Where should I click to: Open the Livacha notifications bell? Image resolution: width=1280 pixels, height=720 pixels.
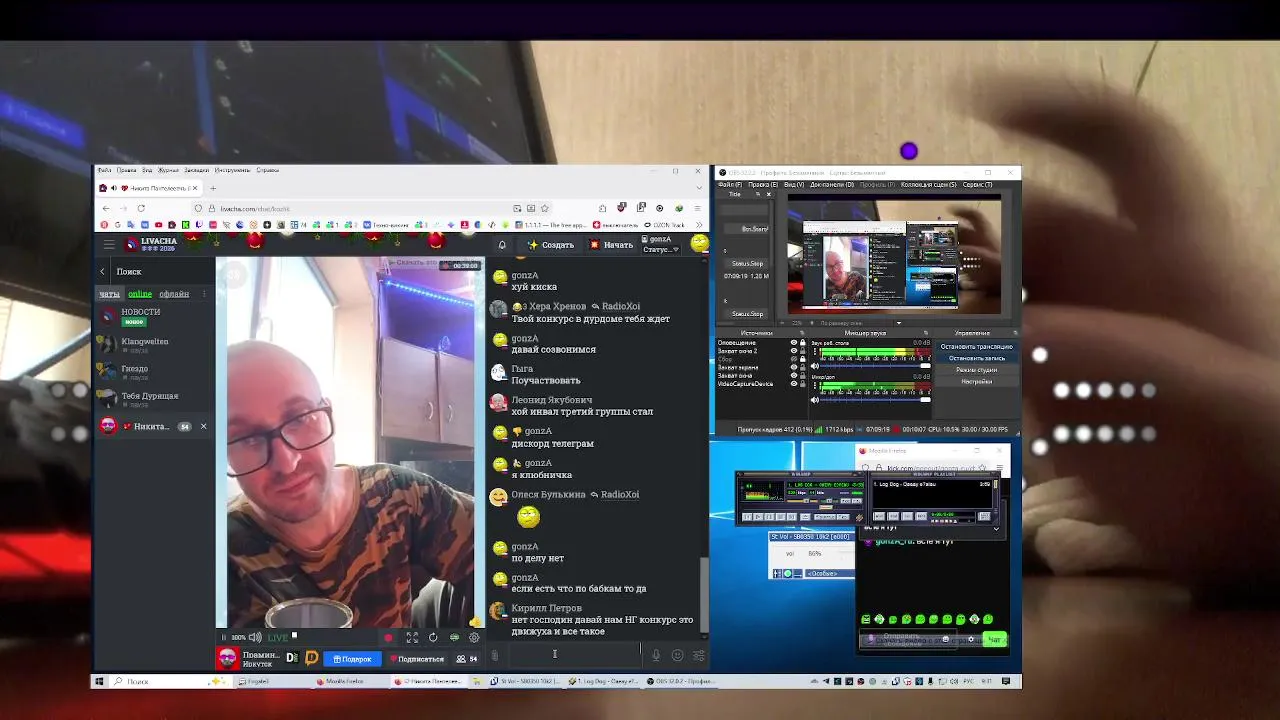click(x=502, y=244)
